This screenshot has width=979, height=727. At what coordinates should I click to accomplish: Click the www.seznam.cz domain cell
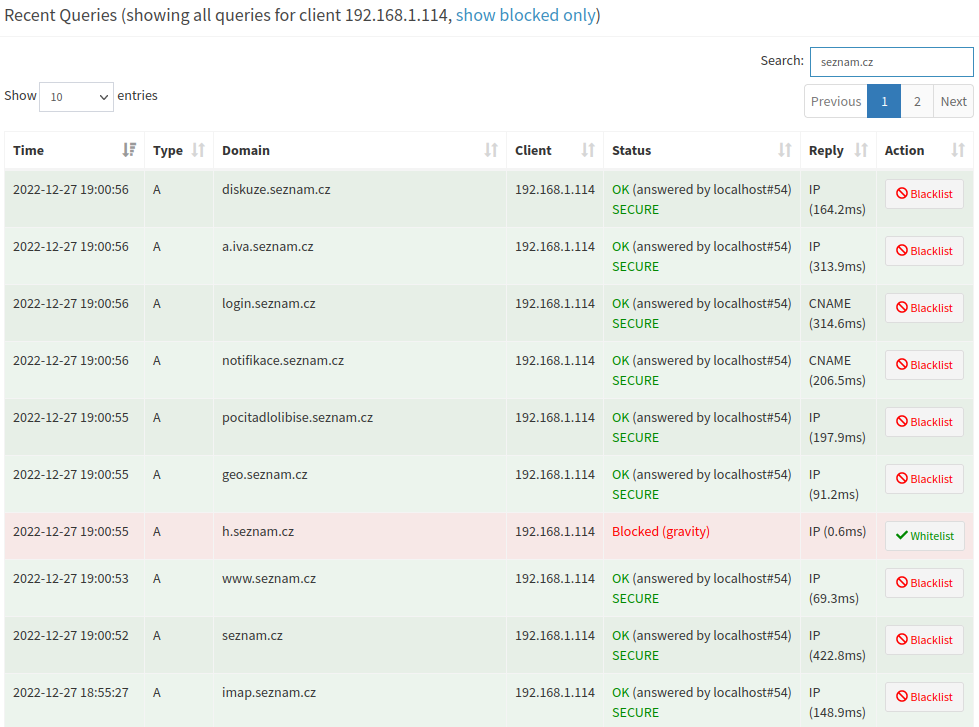(x=269, y=579)
